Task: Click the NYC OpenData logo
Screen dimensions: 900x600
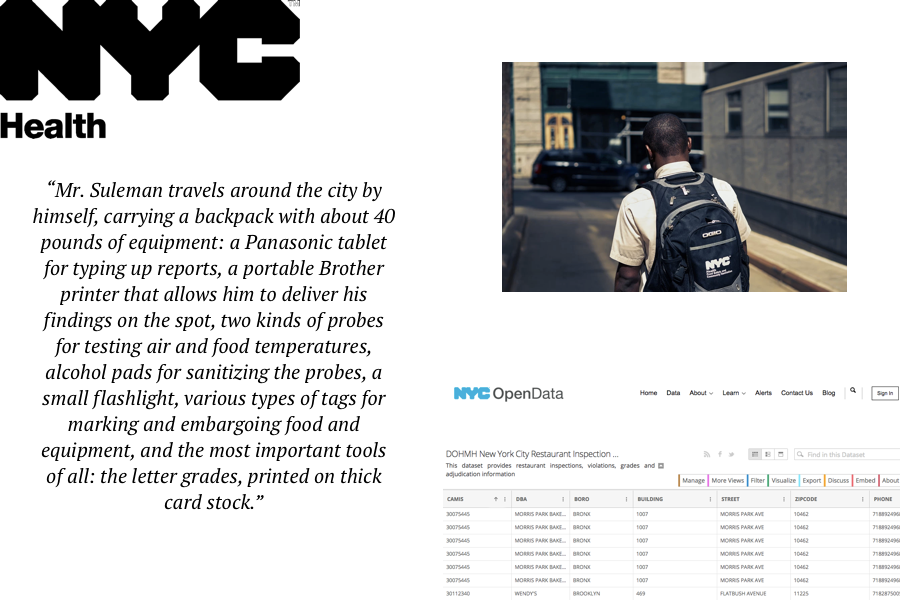Action: [x=508, y=394]
